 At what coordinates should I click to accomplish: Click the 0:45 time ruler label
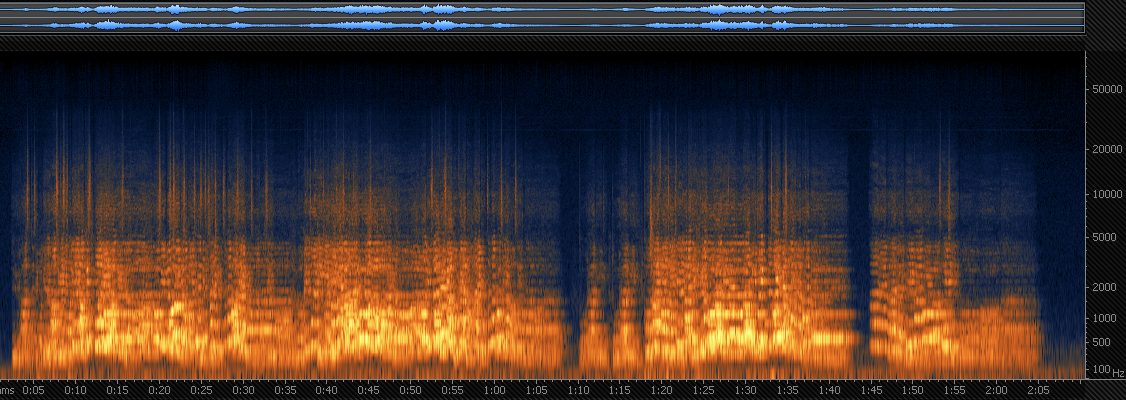pyautogui.click(x=368, y=390)
